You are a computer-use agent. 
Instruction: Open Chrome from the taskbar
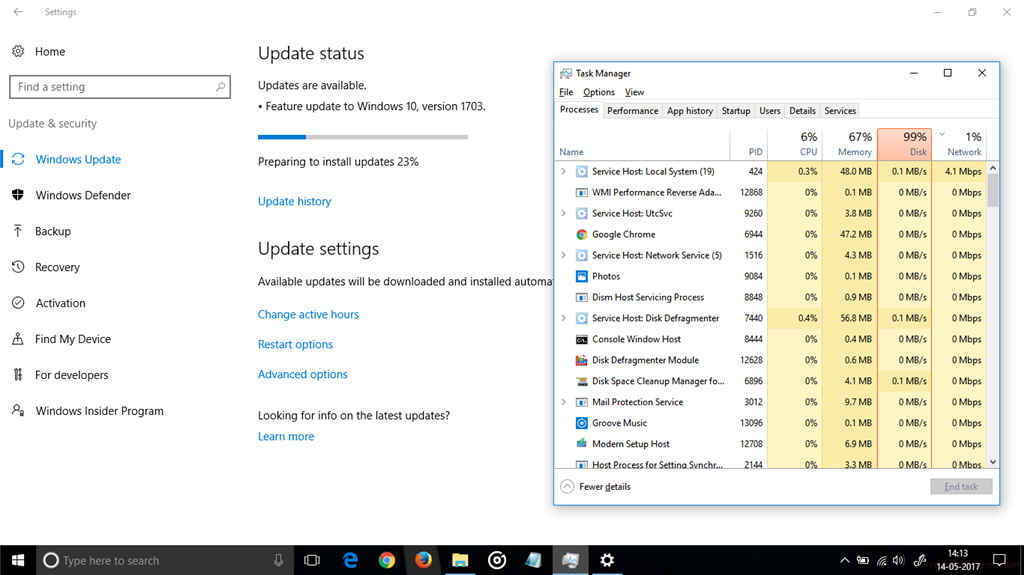(x=387, y=560)
